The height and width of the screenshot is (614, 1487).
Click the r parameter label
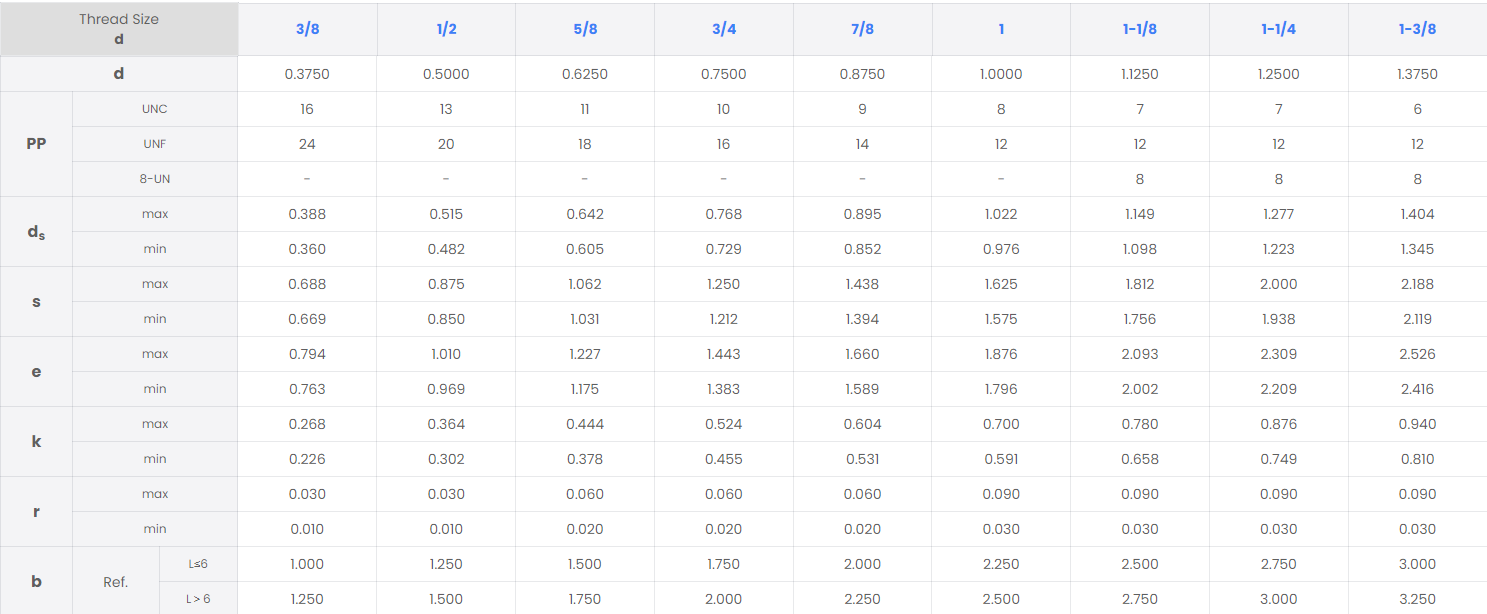37,511
